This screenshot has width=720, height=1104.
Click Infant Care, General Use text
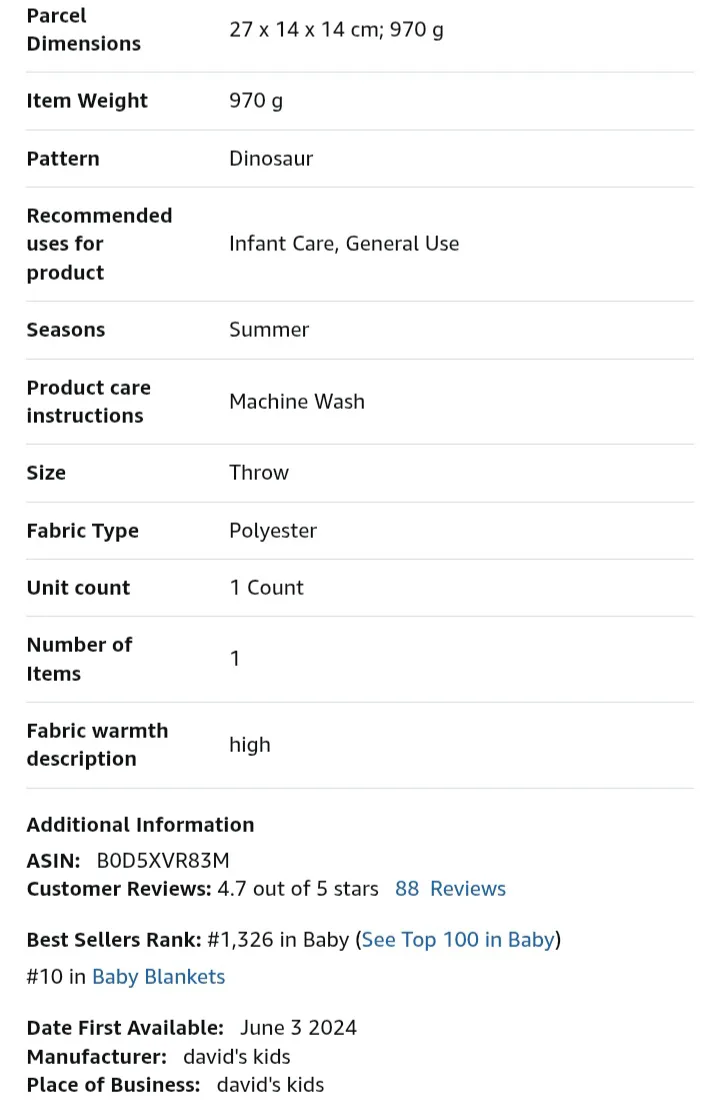[344, 243]
